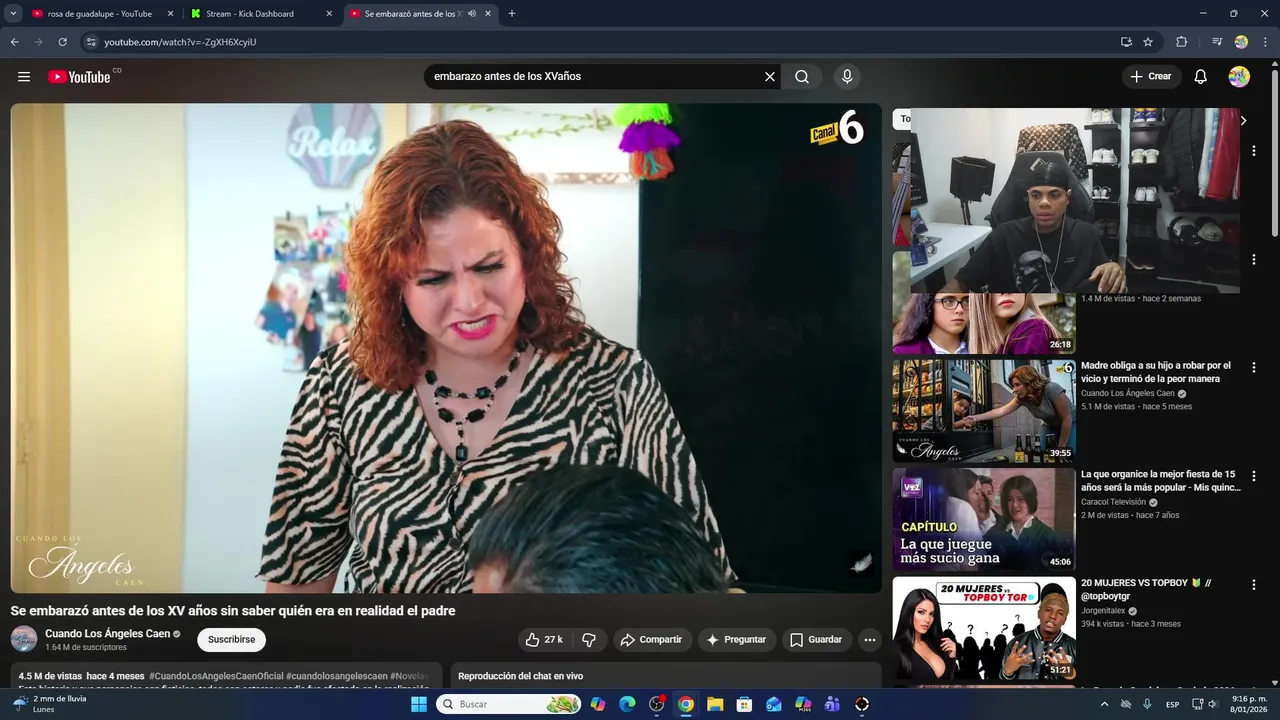
Task: Open options for 'Madre obliga a su hijo' video
Action: [x=1253, y=368]
